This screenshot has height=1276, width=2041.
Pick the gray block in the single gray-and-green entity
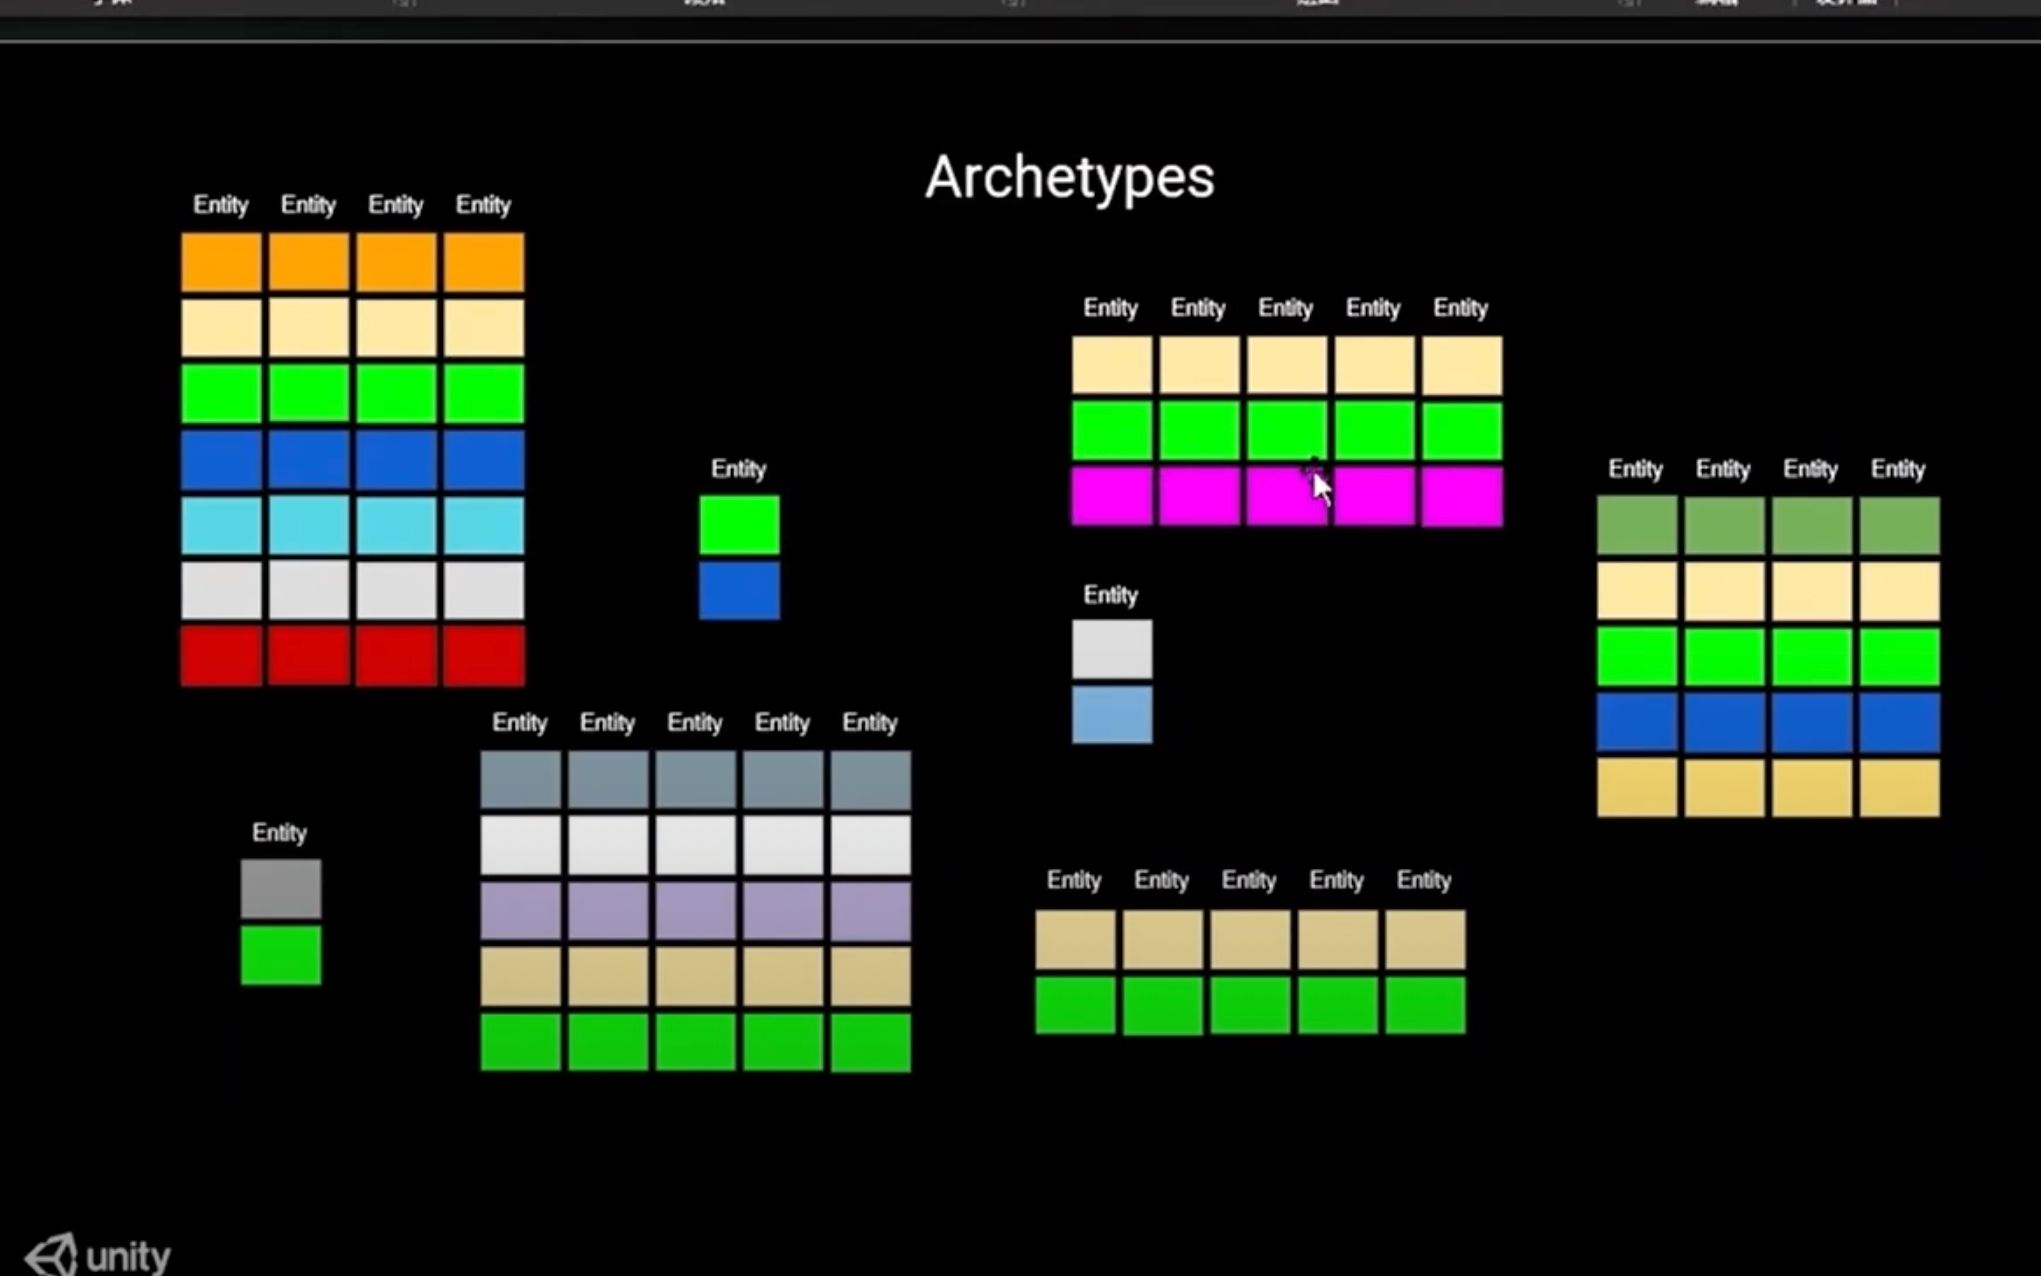(281, 889)
